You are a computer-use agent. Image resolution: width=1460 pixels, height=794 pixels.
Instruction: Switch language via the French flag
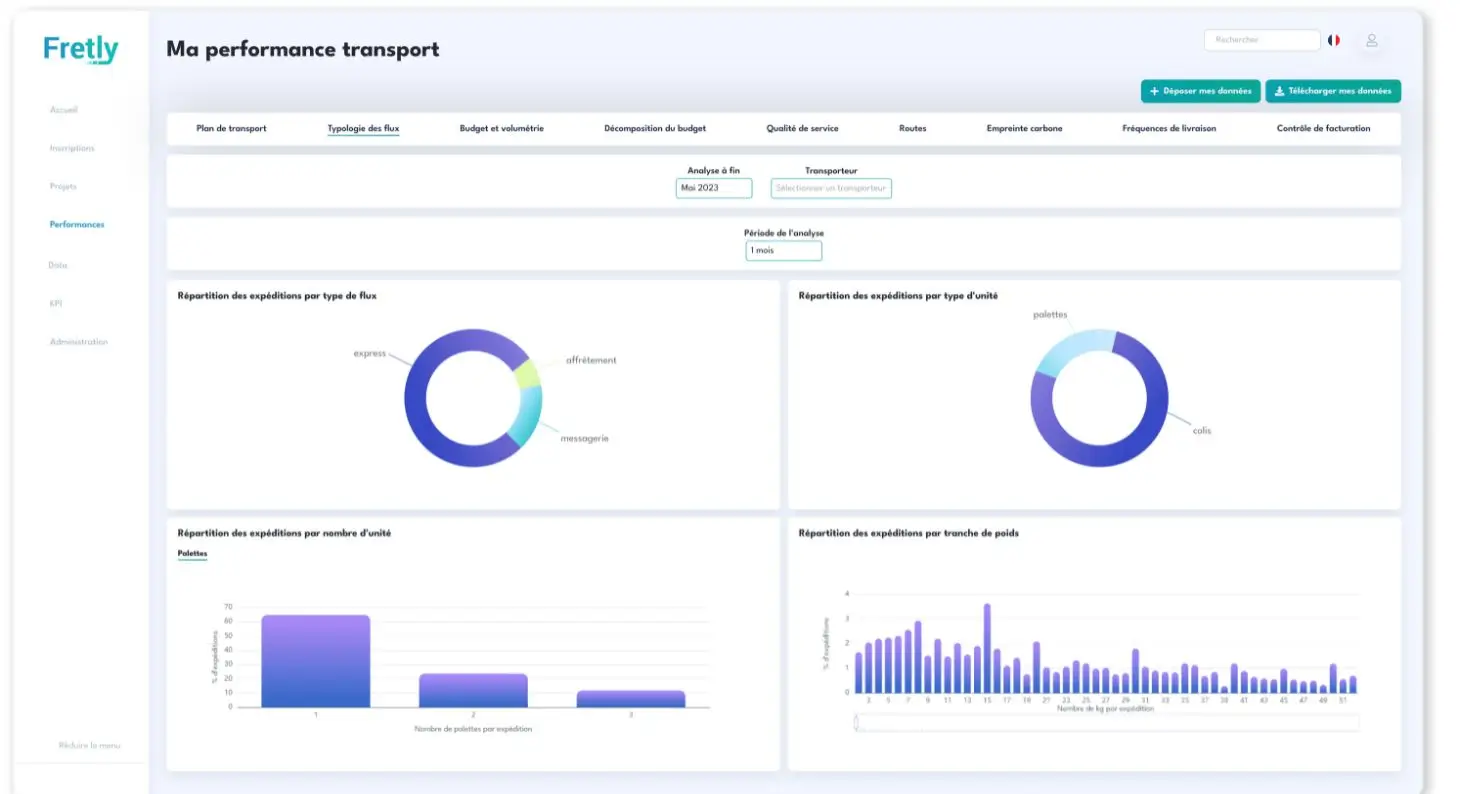pyautogui.click(x=1334, y=40)
